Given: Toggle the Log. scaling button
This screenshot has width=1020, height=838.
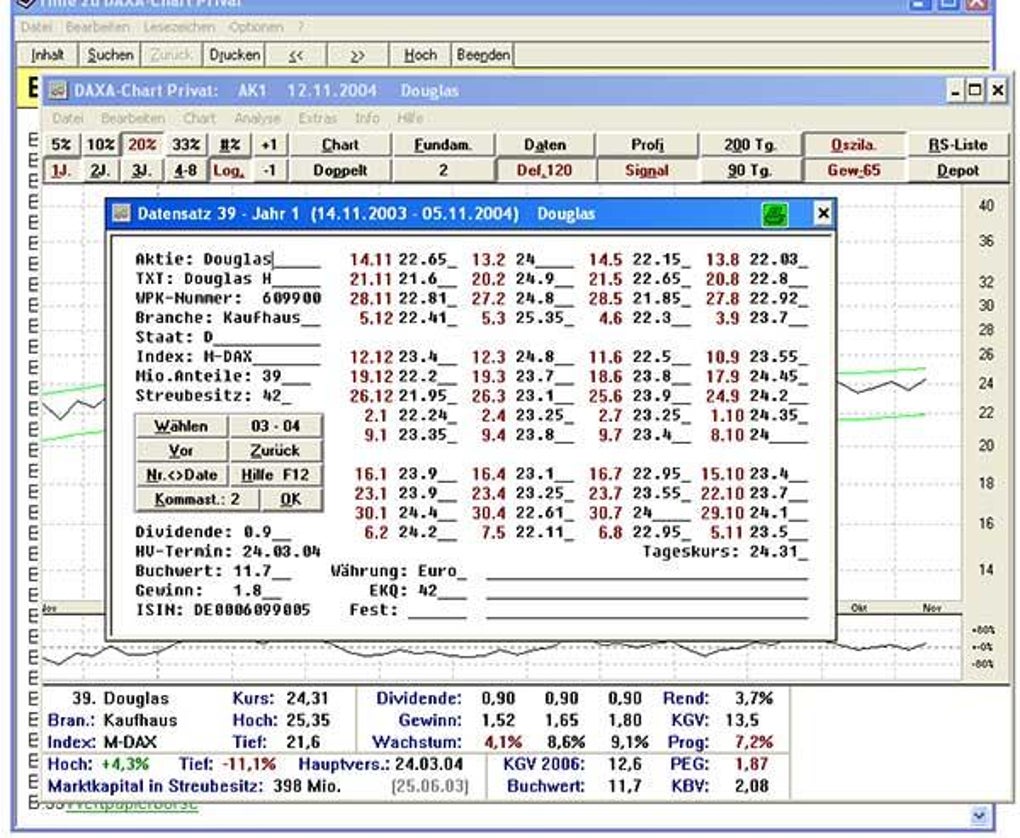Looking at the screenshot, I should pyautogui.click(x=228, y=170).
